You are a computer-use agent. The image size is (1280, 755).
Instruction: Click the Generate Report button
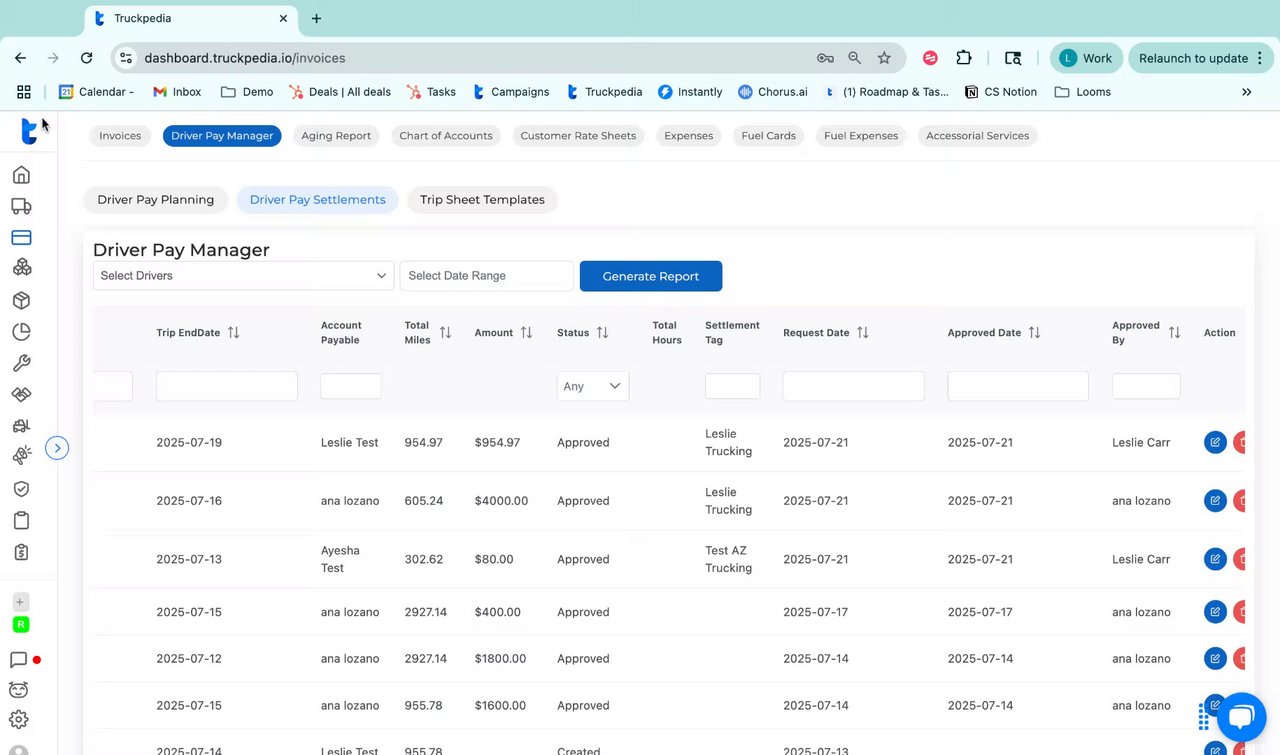click(650, 276)
